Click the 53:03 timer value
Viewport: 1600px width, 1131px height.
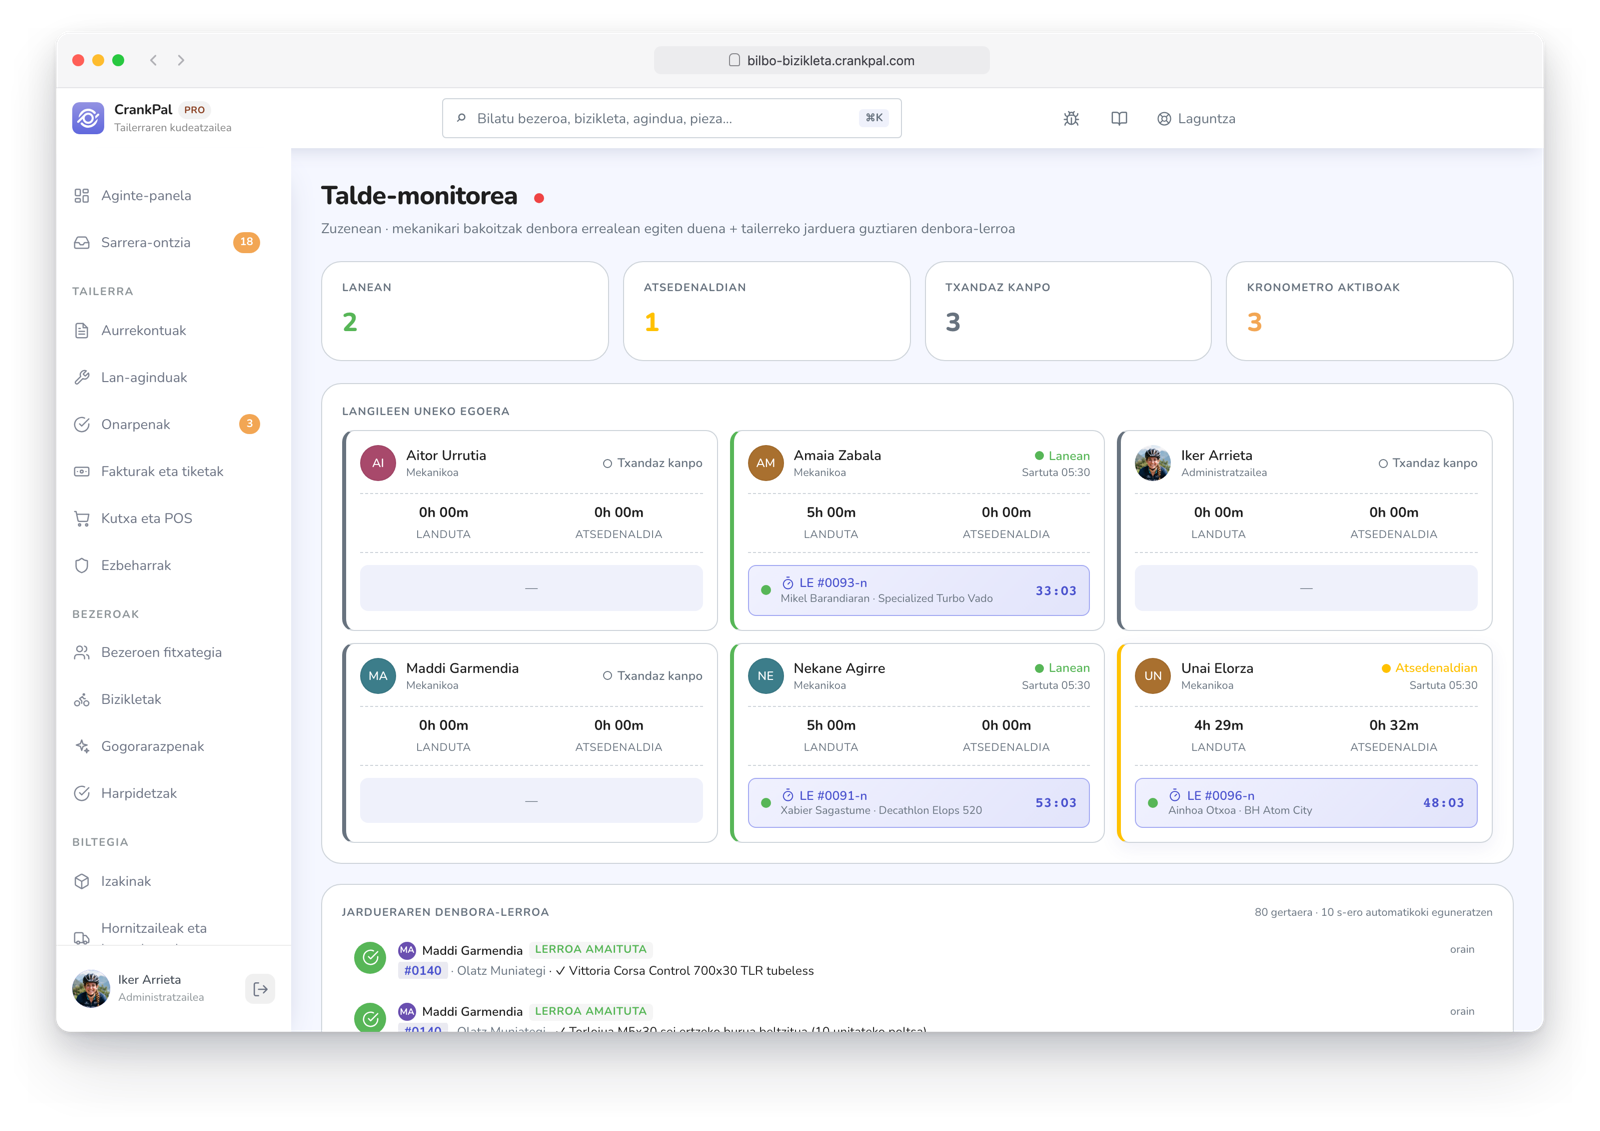pos(1056,803)
